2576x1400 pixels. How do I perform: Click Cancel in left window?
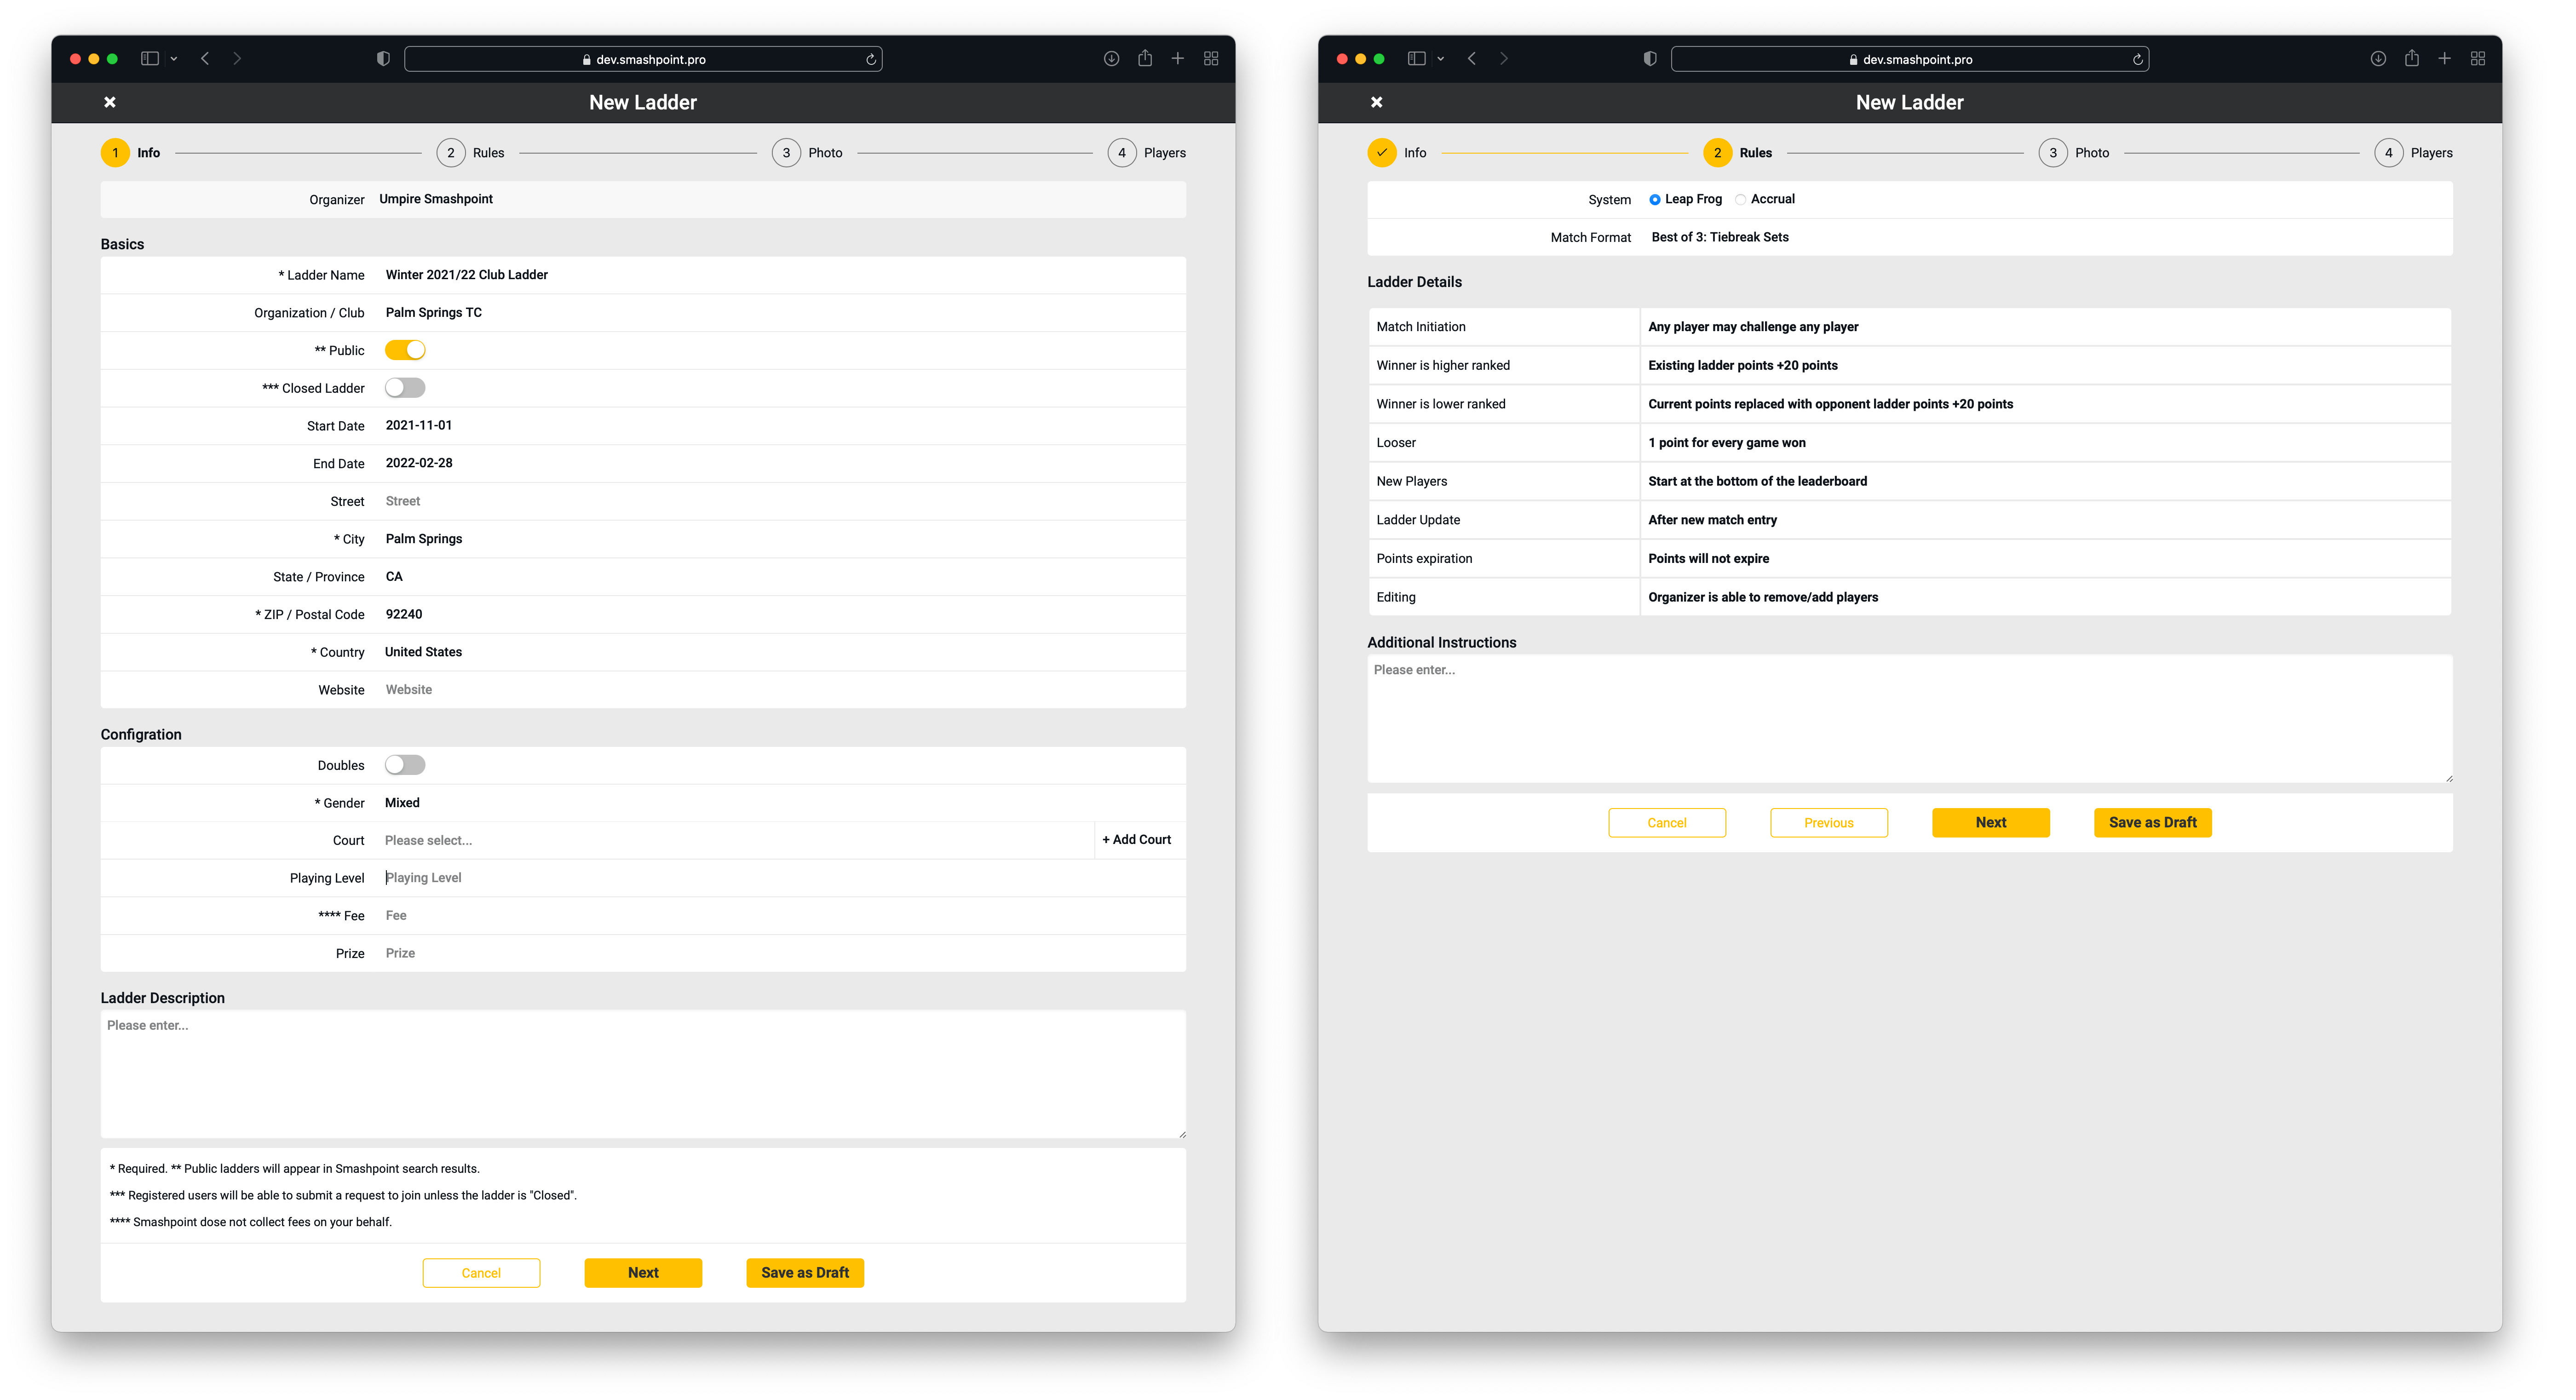[x=481, y=1273]
